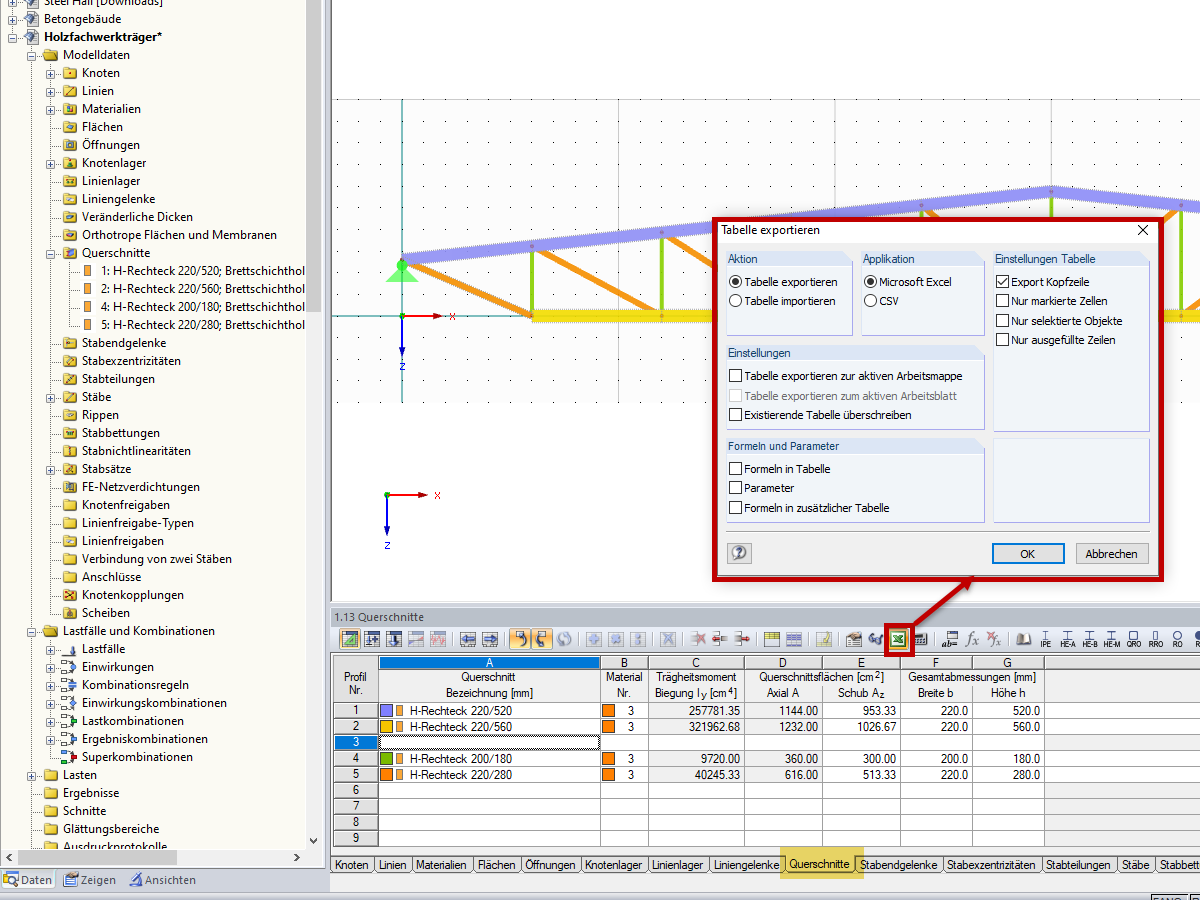Check Nur markierte Zellen option
1200x900 pixels.
[1002, 301]
